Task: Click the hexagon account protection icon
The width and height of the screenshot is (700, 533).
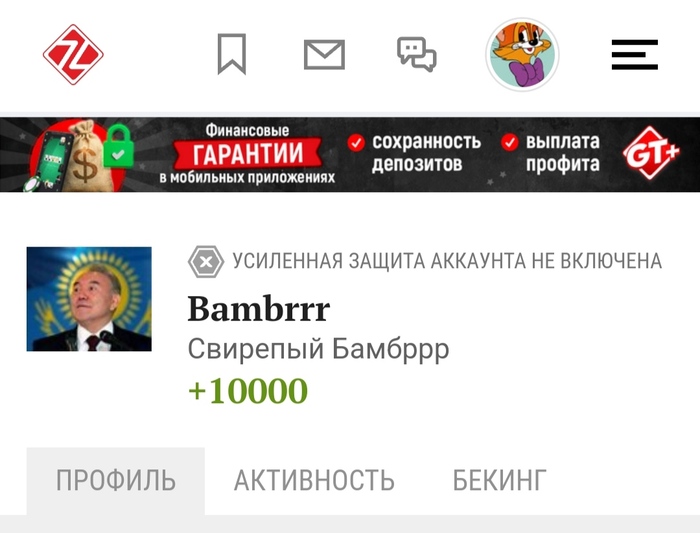Action: pos(206,262)
